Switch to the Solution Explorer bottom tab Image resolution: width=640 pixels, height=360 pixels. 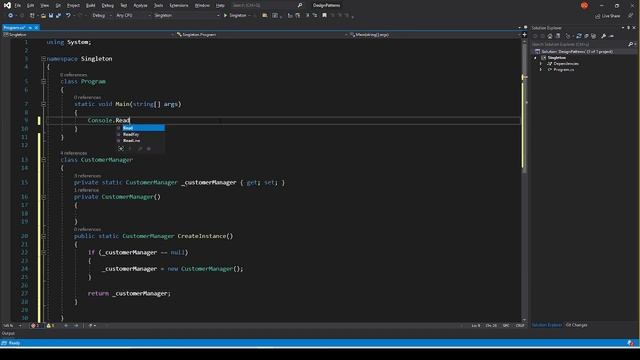pyautogui.click(x=547, y=325)
